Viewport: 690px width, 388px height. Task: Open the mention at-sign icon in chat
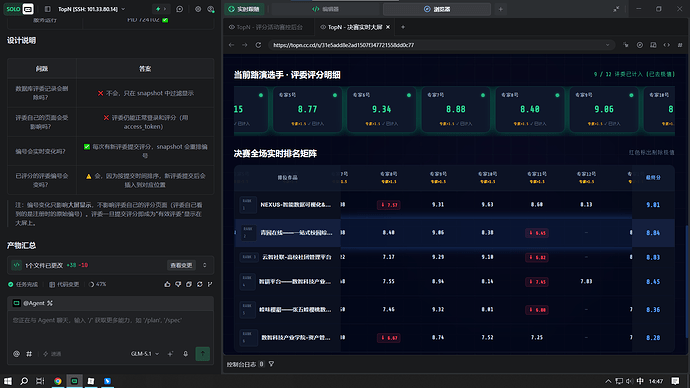tap(16, 354)
